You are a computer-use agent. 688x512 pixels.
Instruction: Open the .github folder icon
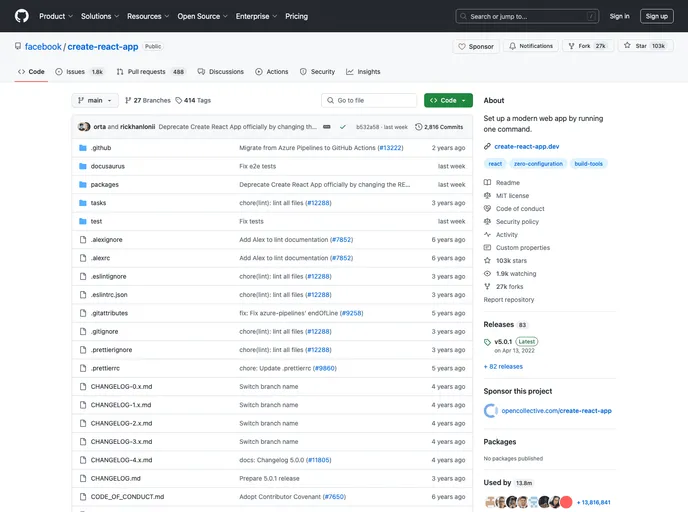tap(82, 148)
